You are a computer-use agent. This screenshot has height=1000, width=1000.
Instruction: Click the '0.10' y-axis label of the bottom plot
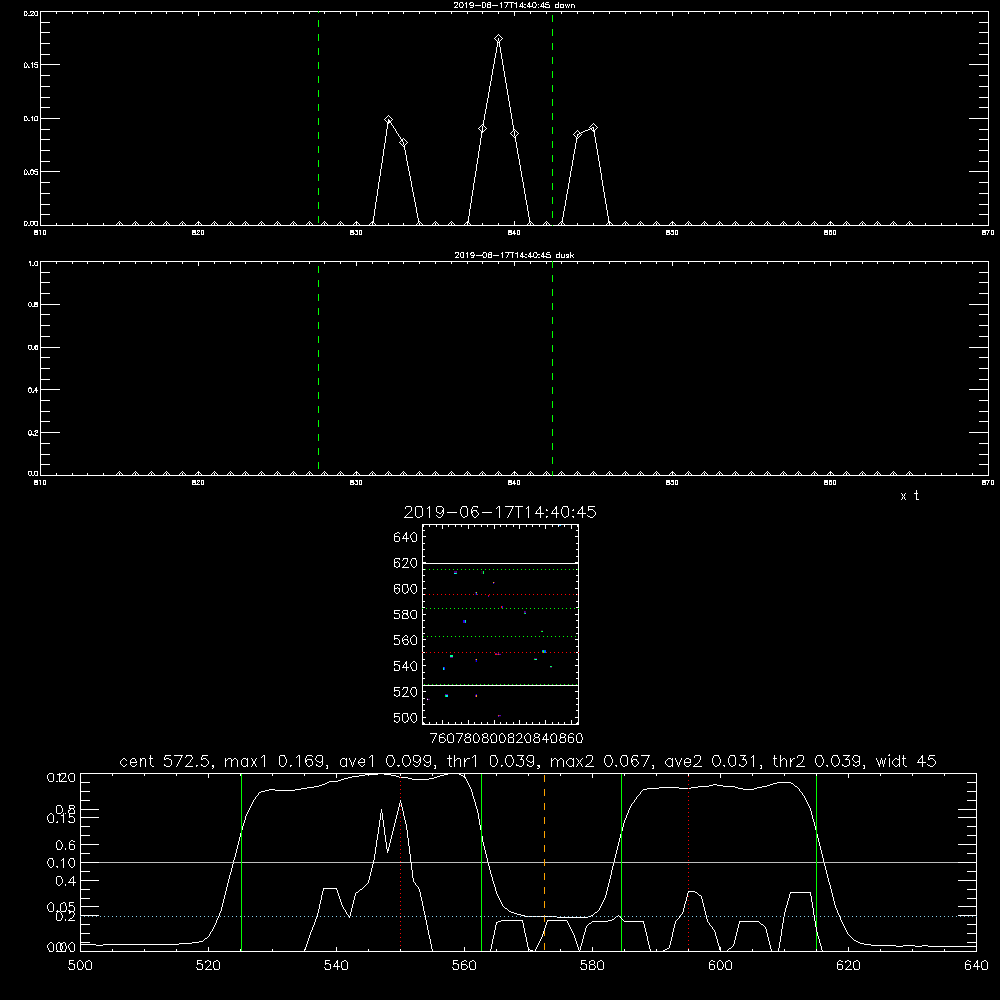pyautogui.click(x=61, y=863)
